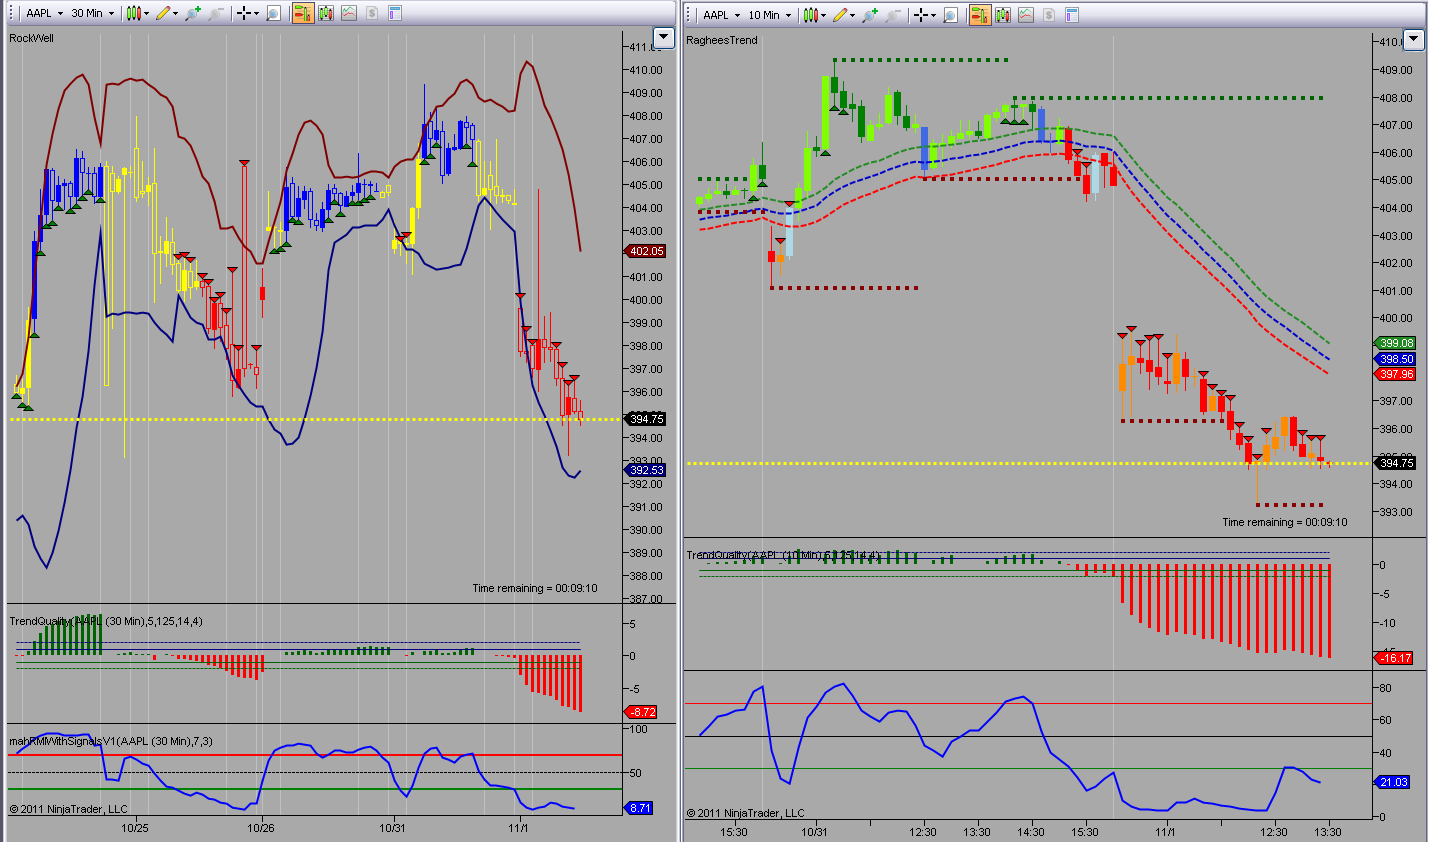
Task: Open price axis dropdown on RagheesTrend chart
Action: tap(1413, 40)
